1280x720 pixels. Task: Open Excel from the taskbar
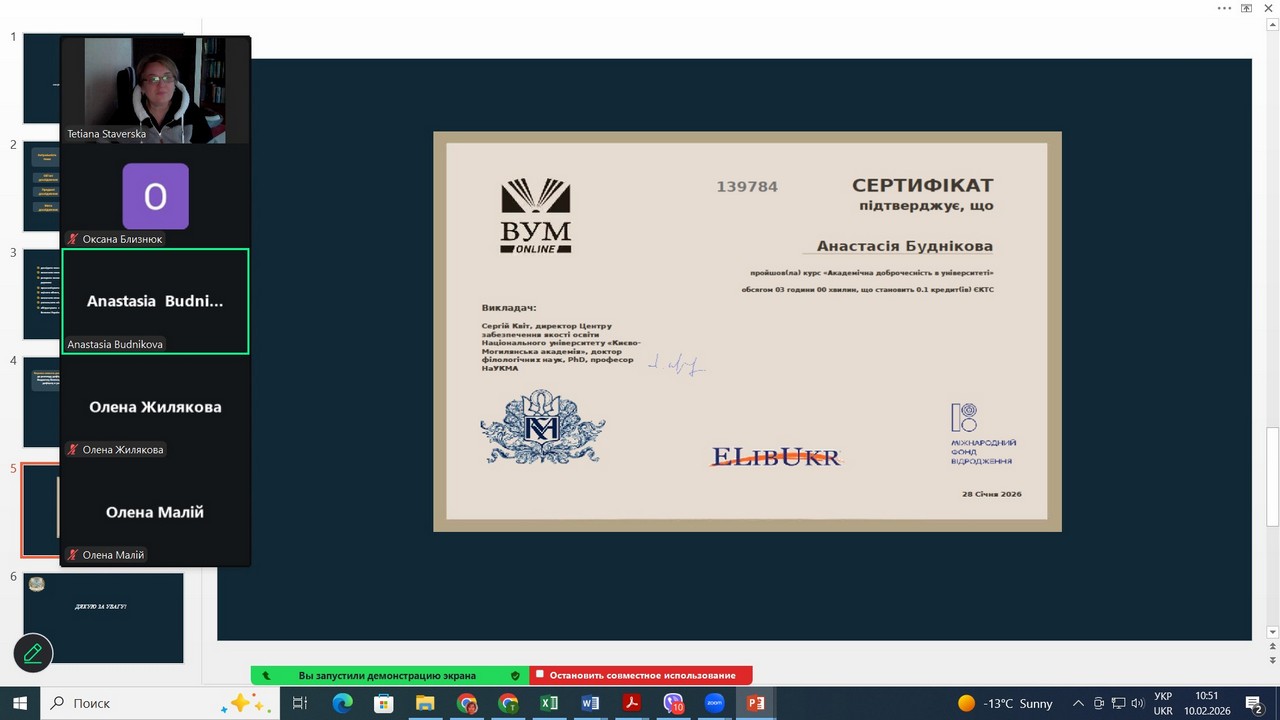pyautogui.click(x=549, y=703)
